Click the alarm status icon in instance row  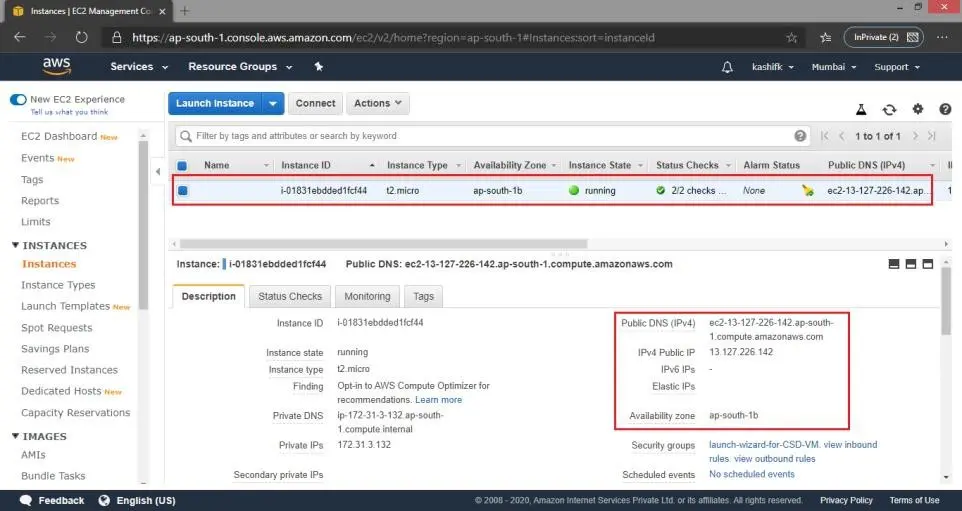click(807, 191)
